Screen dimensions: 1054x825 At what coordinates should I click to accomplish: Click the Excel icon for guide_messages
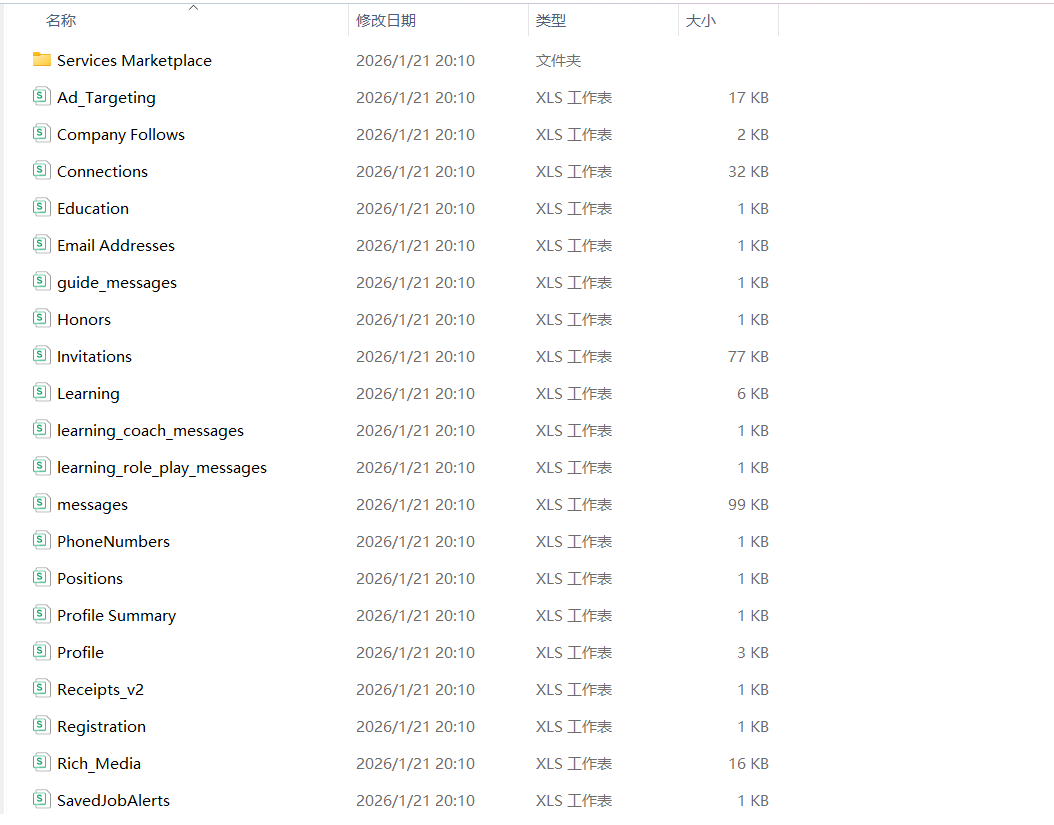pyautogui.click(x=41, y=281)
